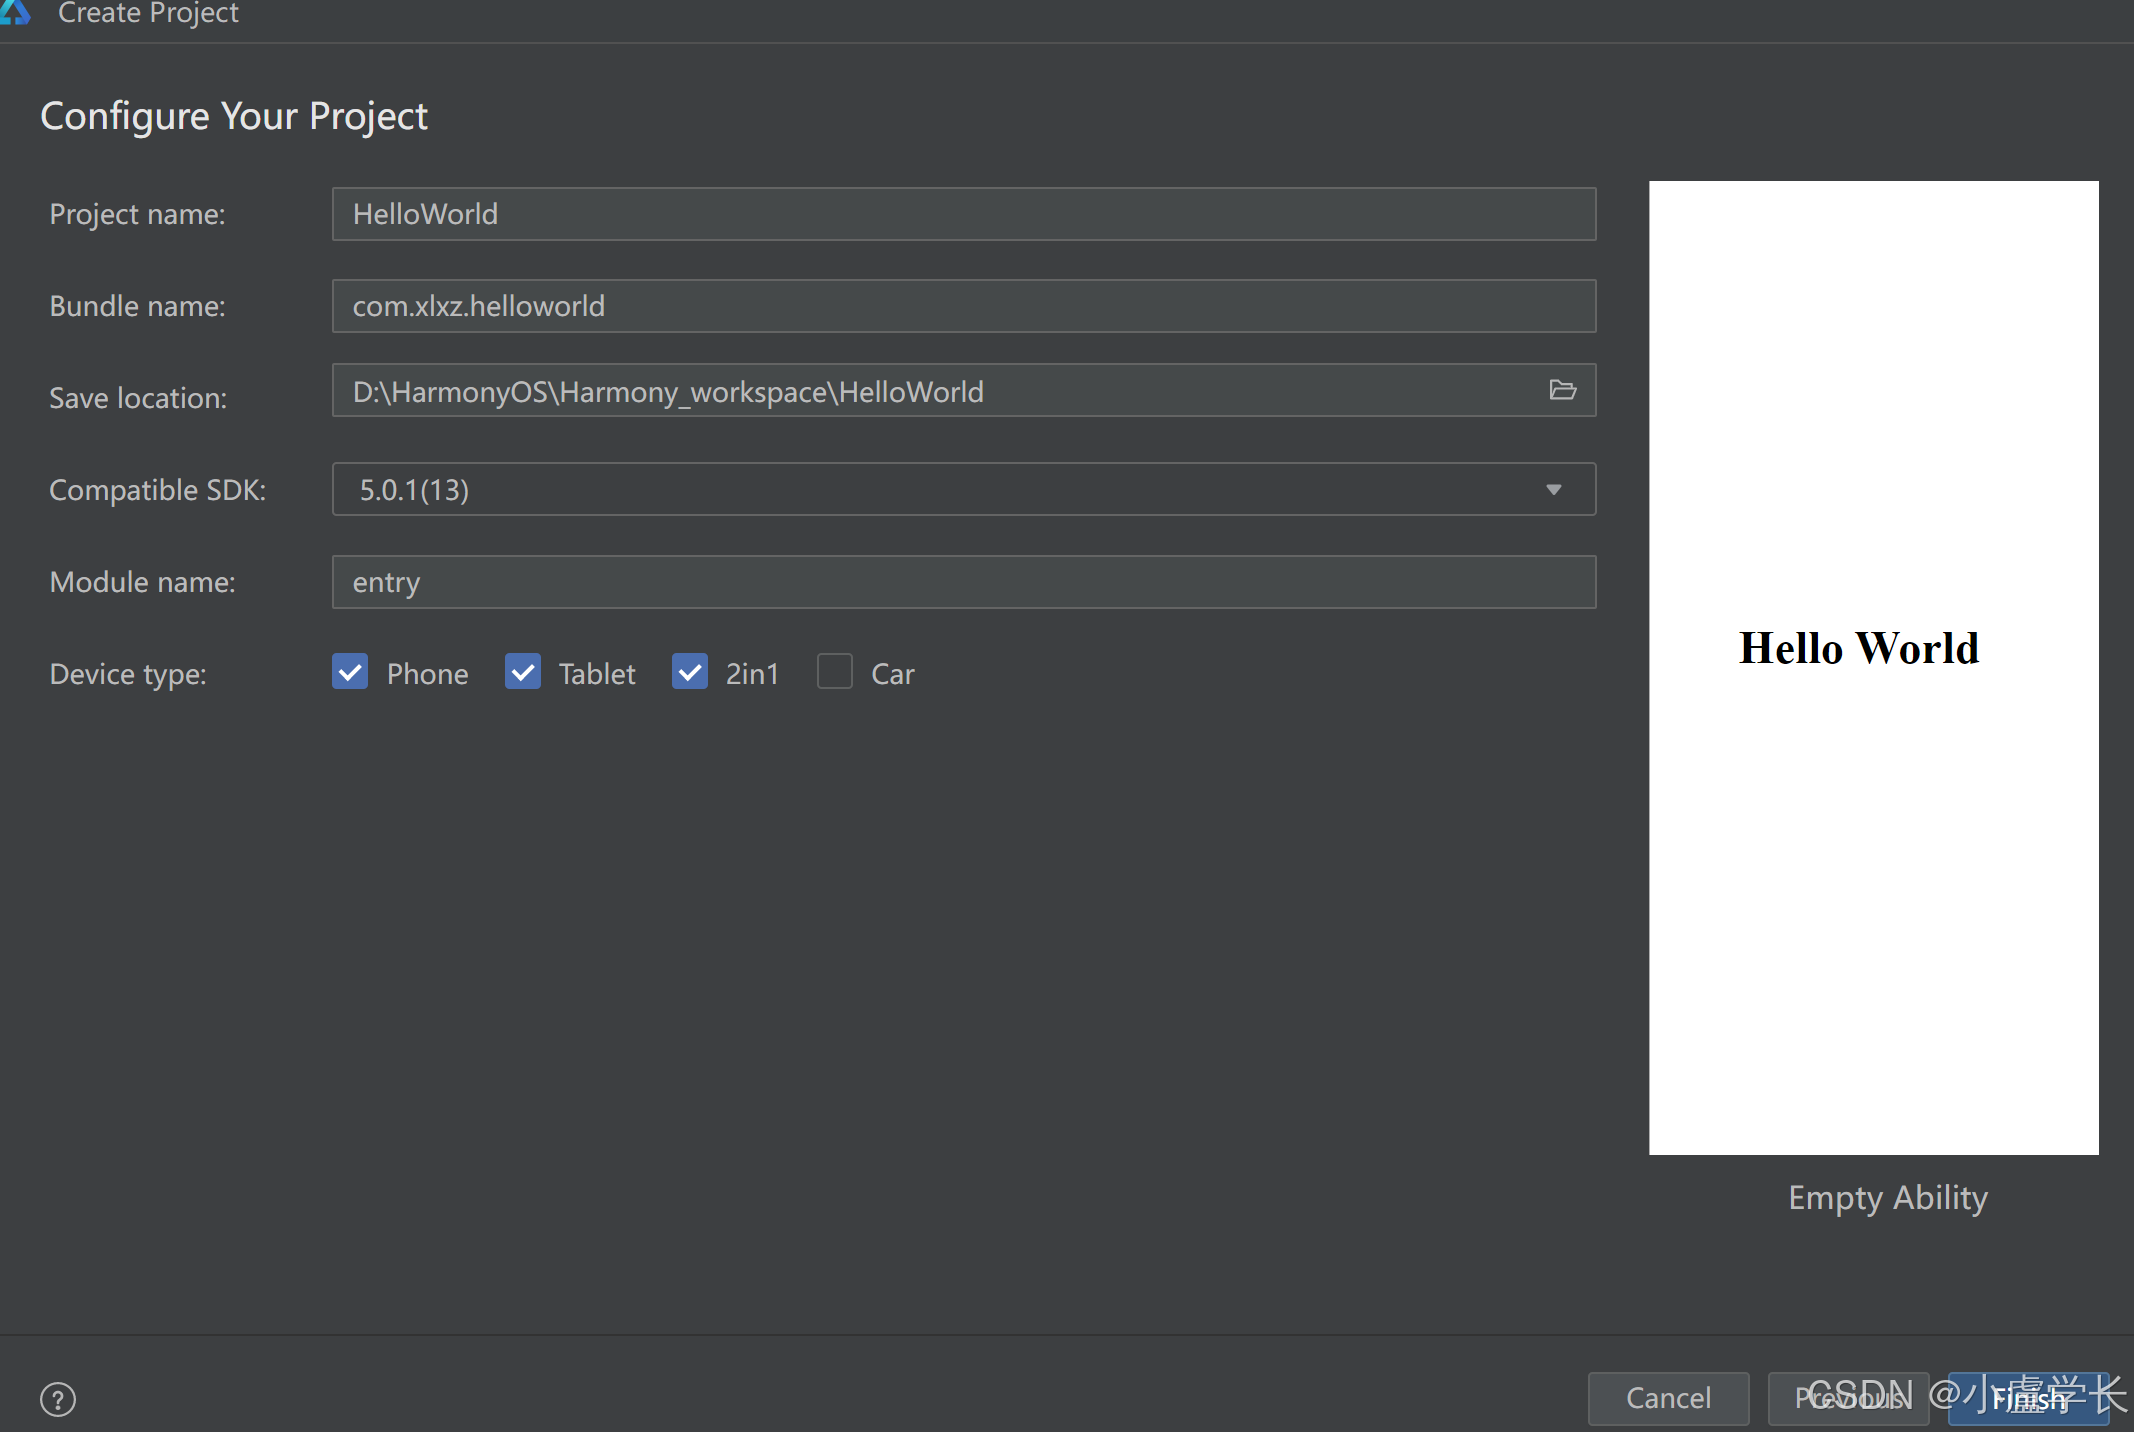Image resolution: width=2134 pixels, height=1432 pixels.
Task: Enable the Car device type checkbox
Action: pyautogui.click(x=835, y=672)
